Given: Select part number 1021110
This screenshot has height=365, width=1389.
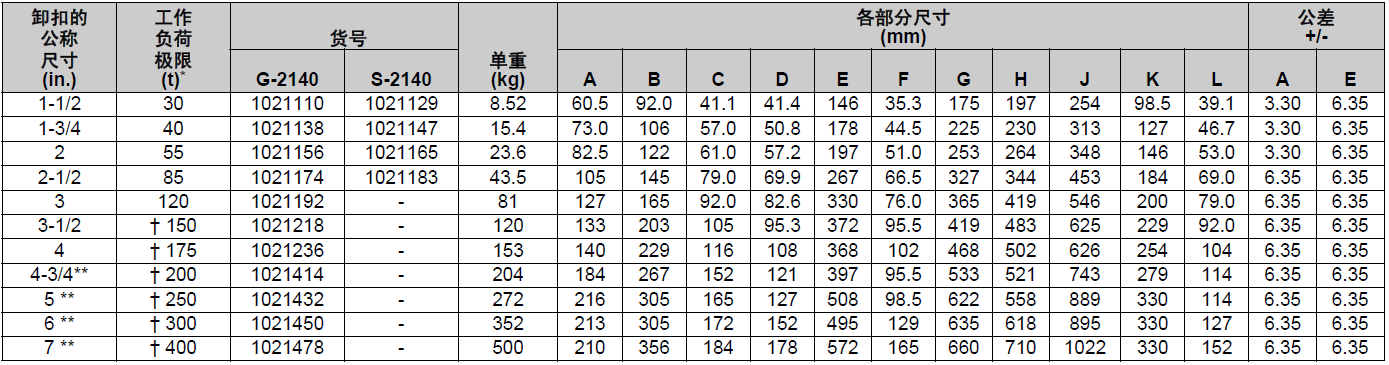Looking at the screenshot, I should pos(287,104).
